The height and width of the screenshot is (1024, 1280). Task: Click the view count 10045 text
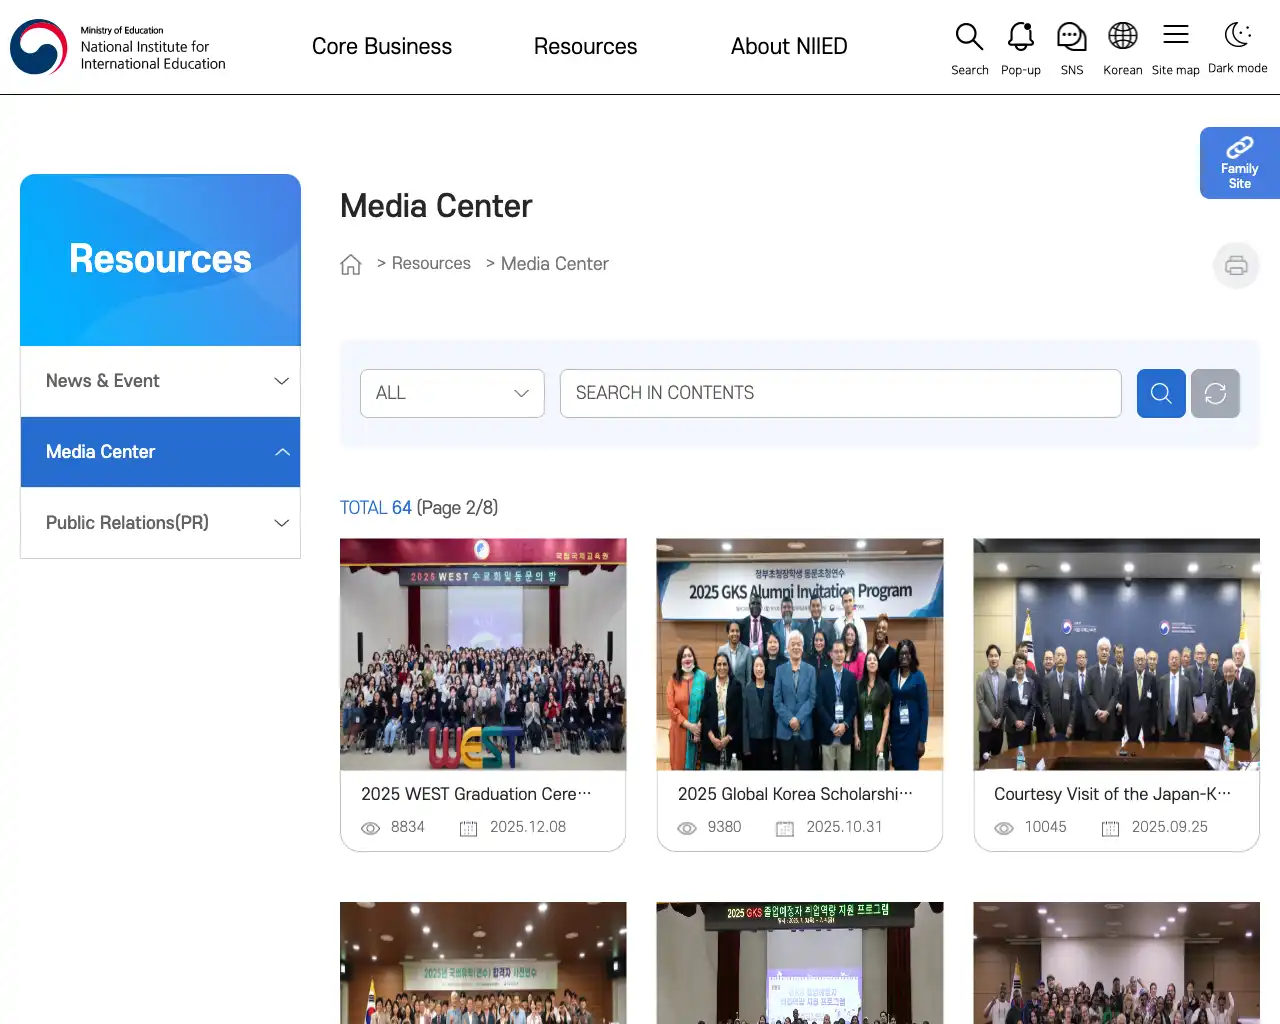pyautogui.click(x=1046, y=827)
